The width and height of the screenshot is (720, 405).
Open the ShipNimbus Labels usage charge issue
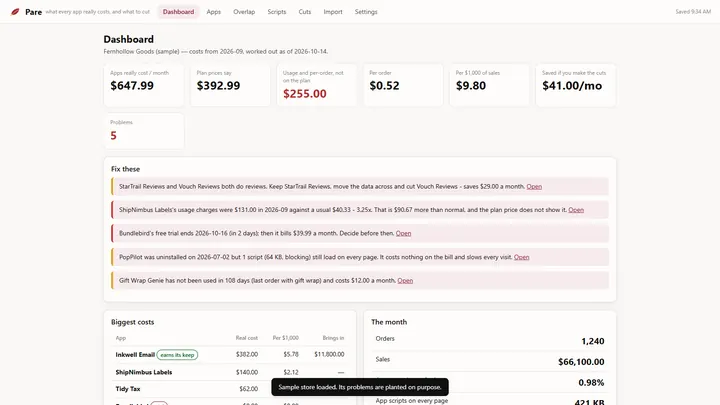(576, 210)
